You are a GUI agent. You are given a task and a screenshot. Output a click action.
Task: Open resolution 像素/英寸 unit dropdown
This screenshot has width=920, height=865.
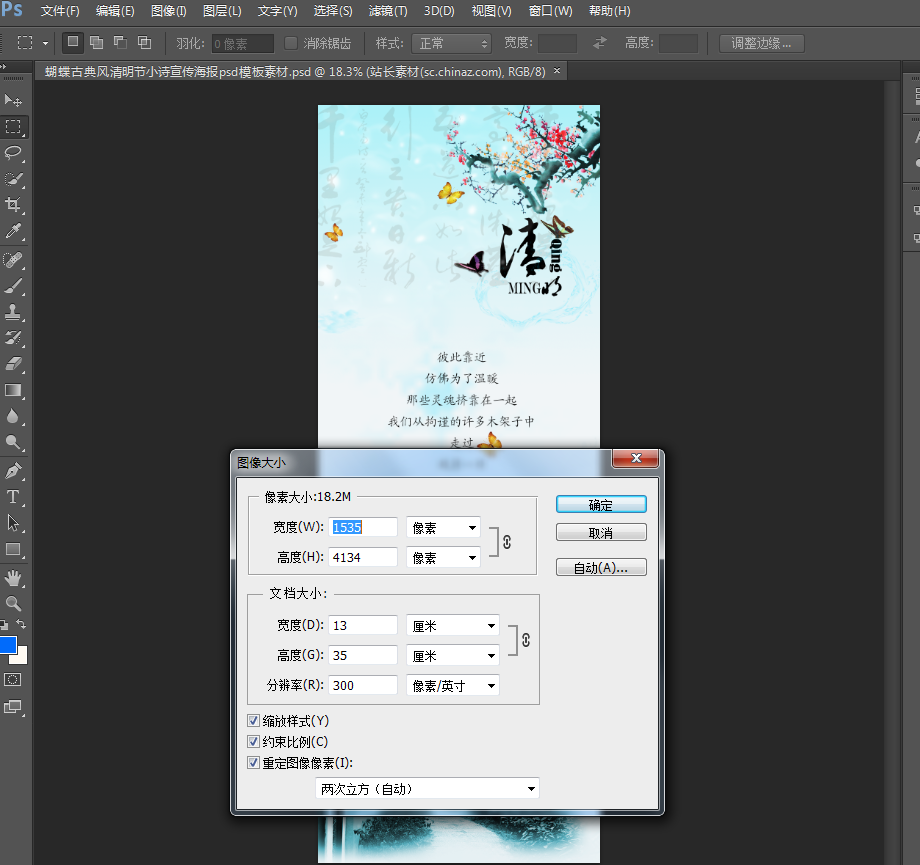pos(453,685)
